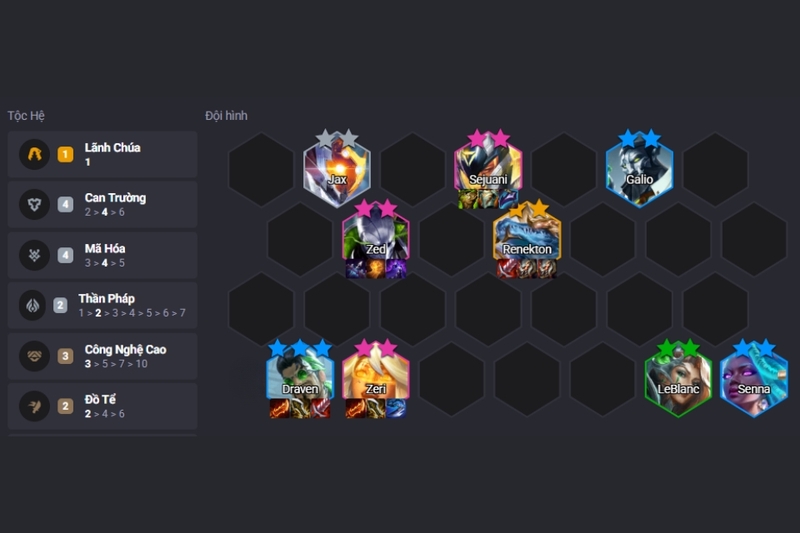This screenshot has width=800, height=533.
Task: Select the Công Nghệ Cao trait icon
Action: pos(34,356)
